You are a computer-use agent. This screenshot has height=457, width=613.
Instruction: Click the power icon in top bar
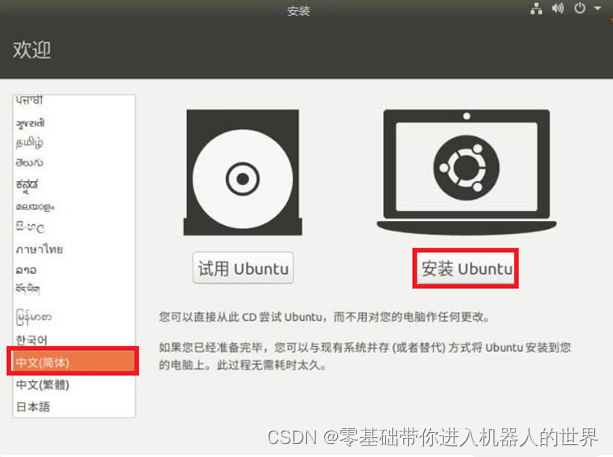click(x=579, y=8)
